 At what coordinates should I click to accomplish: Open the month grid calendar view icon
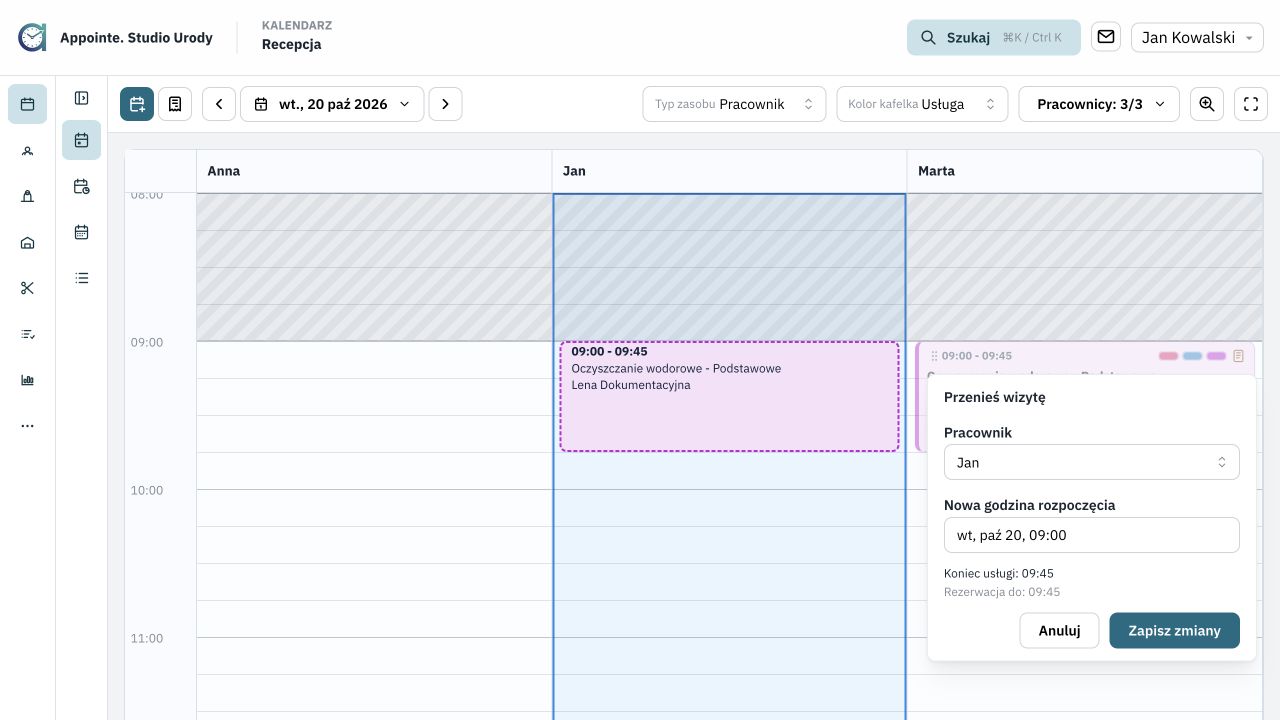(82, 232)
